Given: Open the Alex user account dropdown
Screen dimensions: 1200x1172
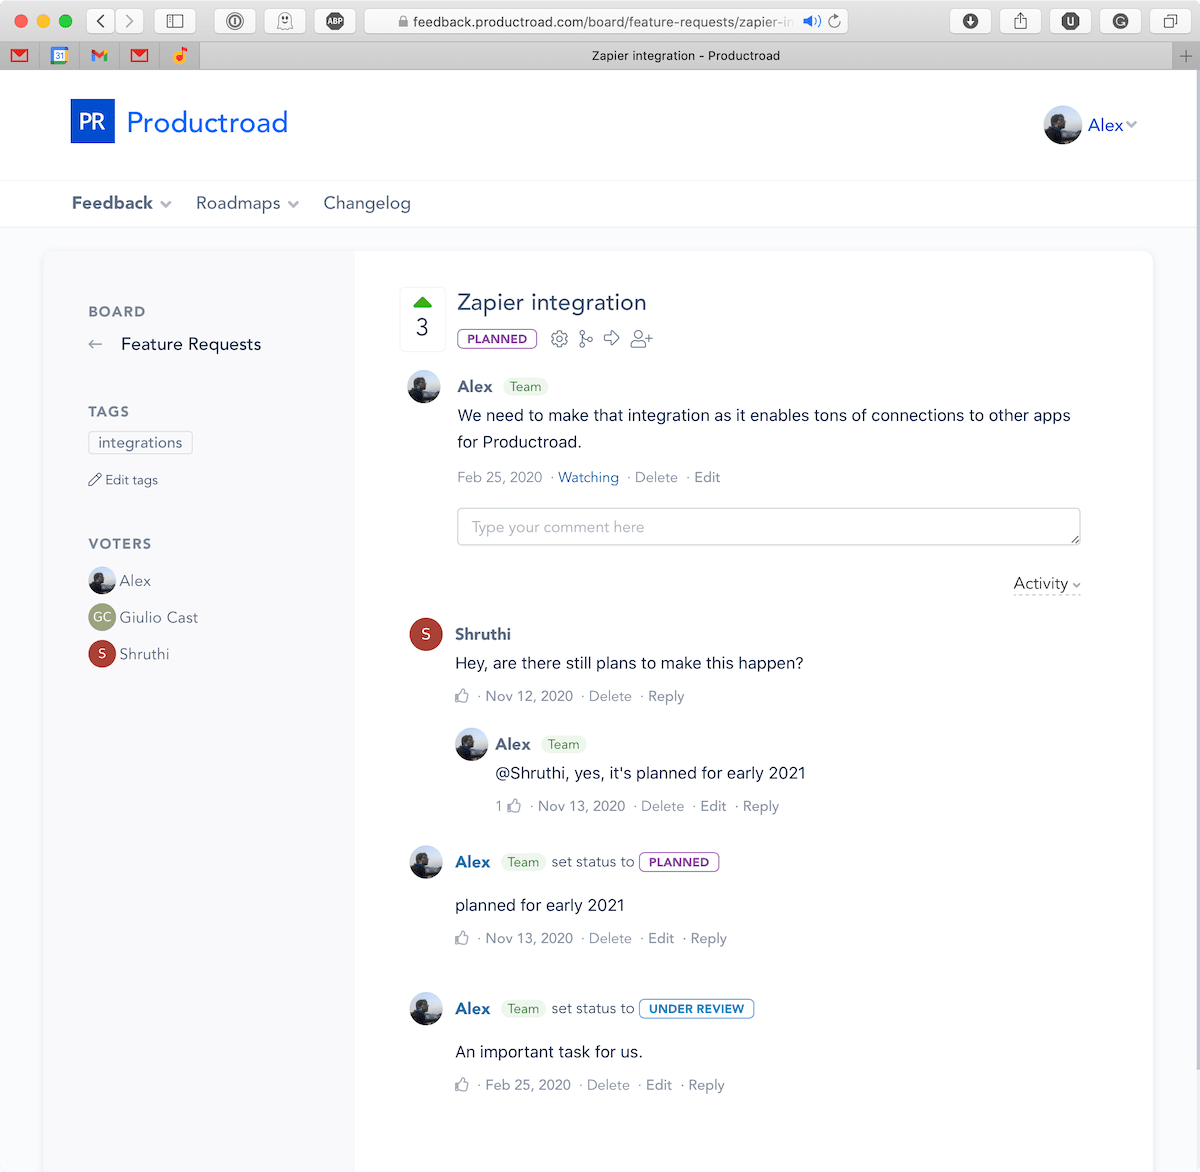Looking at the screenshot, I should coord(1091,125).
